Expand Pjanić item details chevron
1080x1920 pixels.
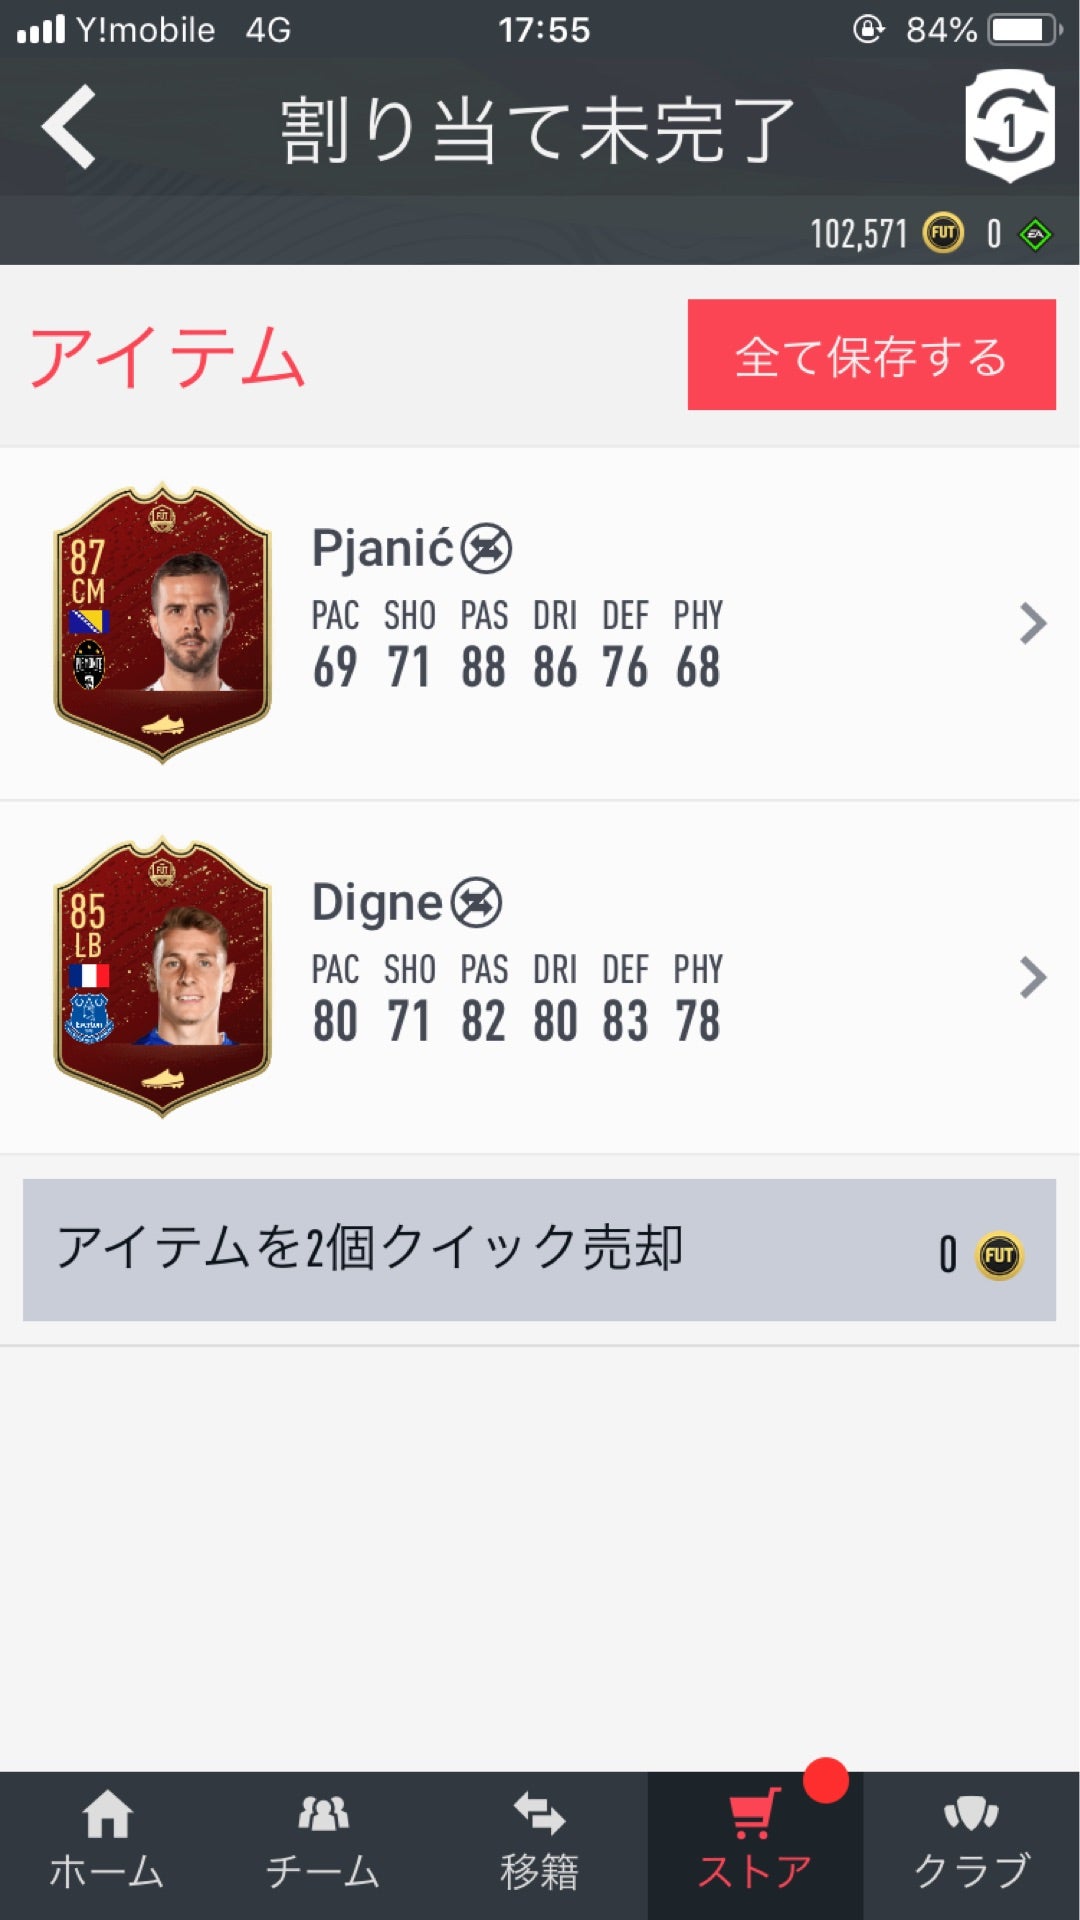click(x=1033, y=624)
